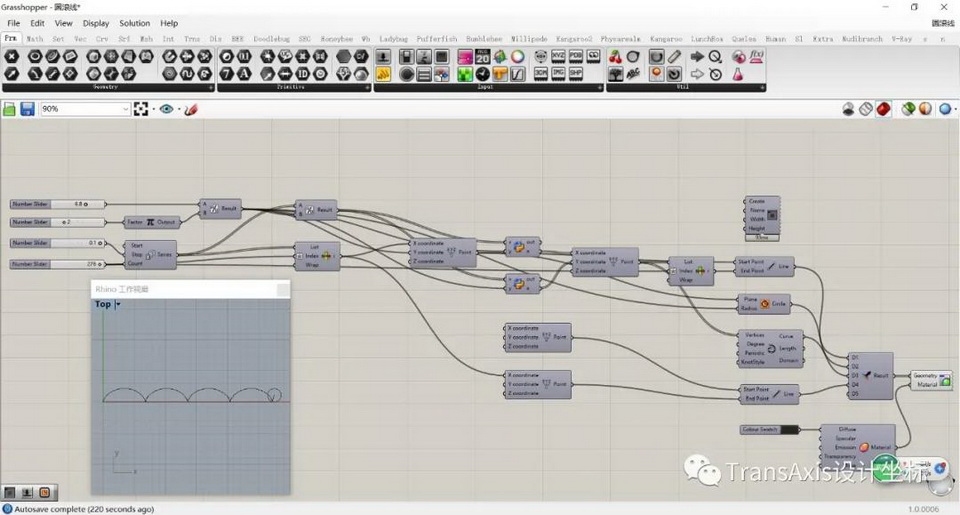Enable shaded preview mode red icon

883,109
